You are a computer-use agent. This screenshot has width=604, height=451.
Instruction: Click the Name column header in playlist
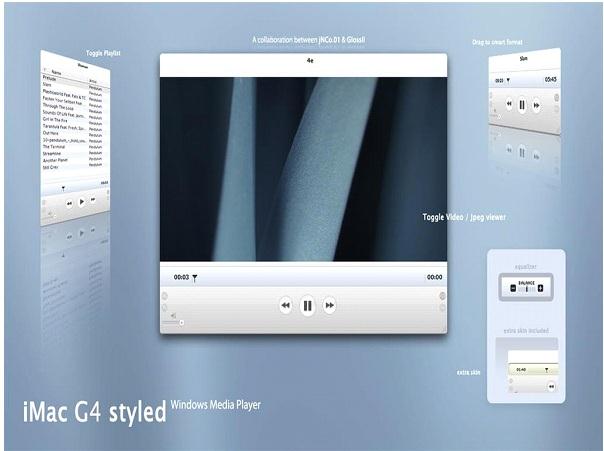(x=56, y=72)
